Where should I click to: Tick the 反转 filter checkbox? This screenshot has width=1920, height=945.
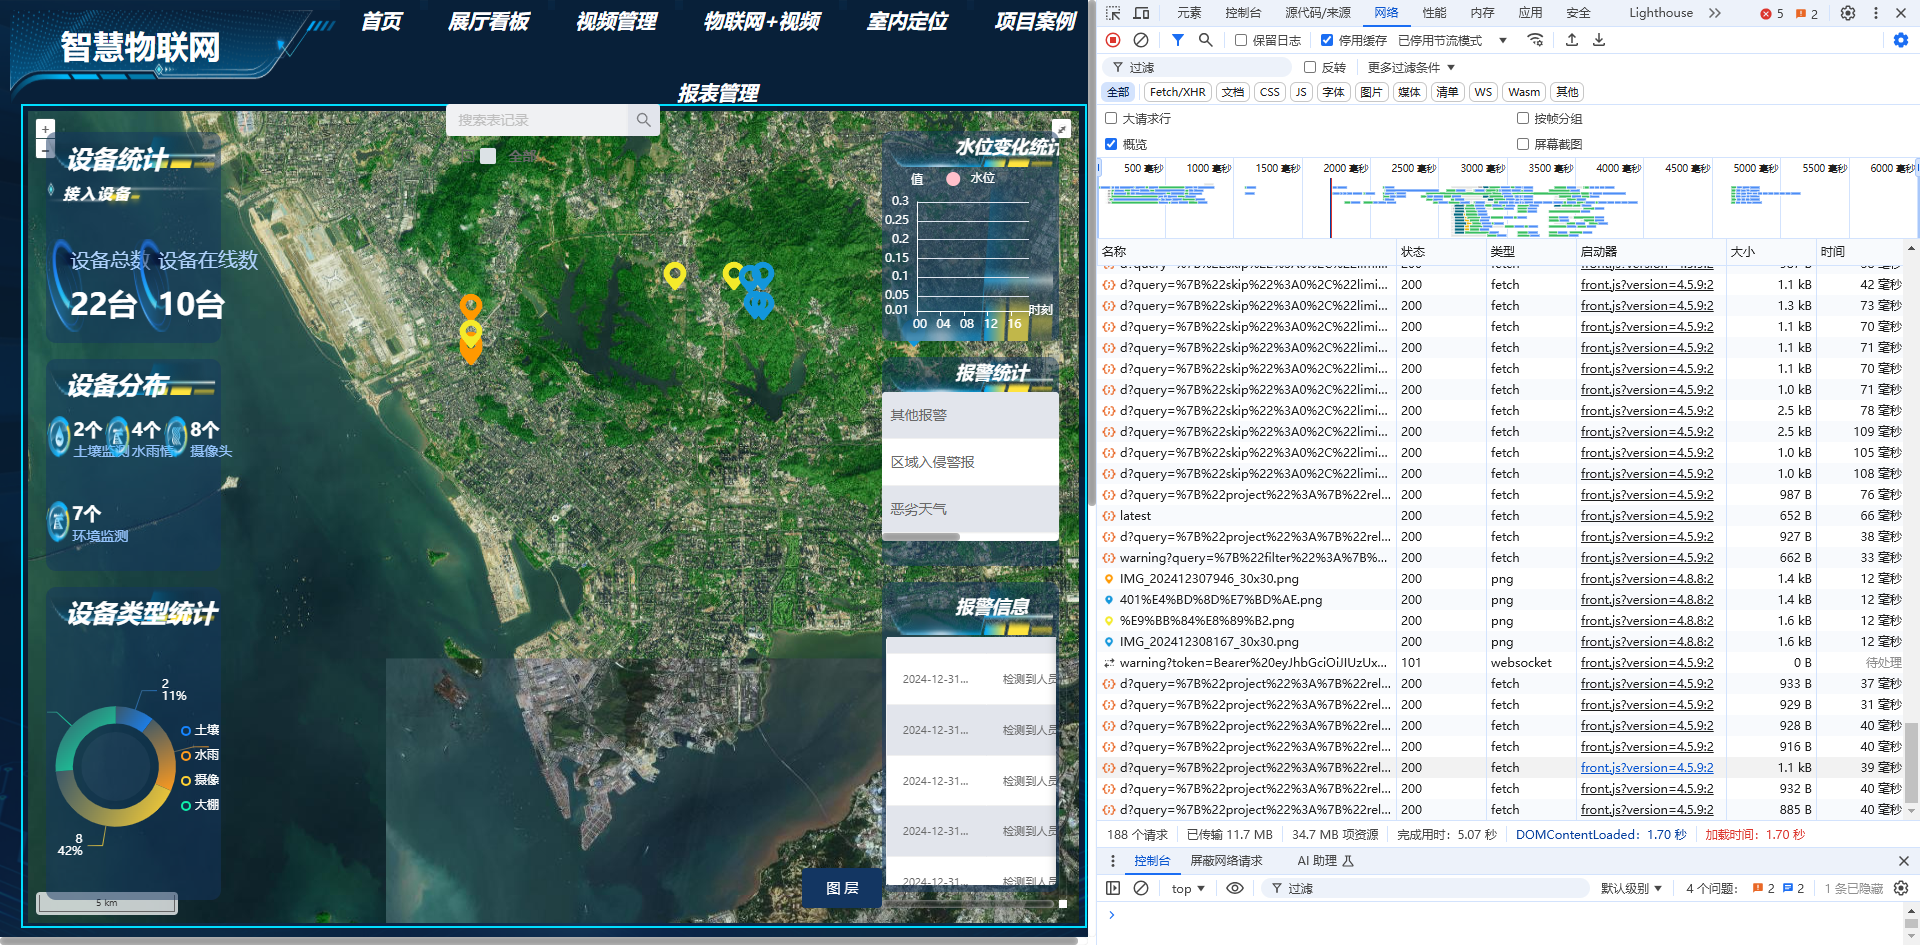tap(1310, 67)
